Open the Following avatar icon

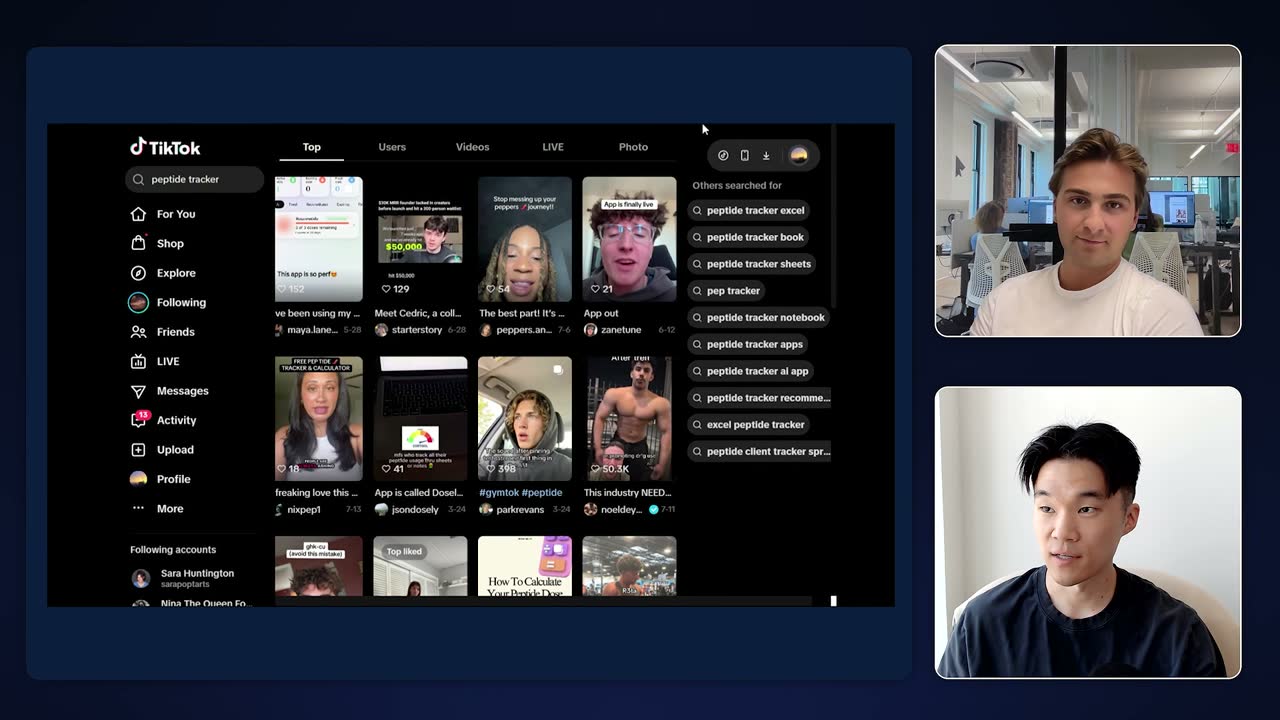pos(138,302)
